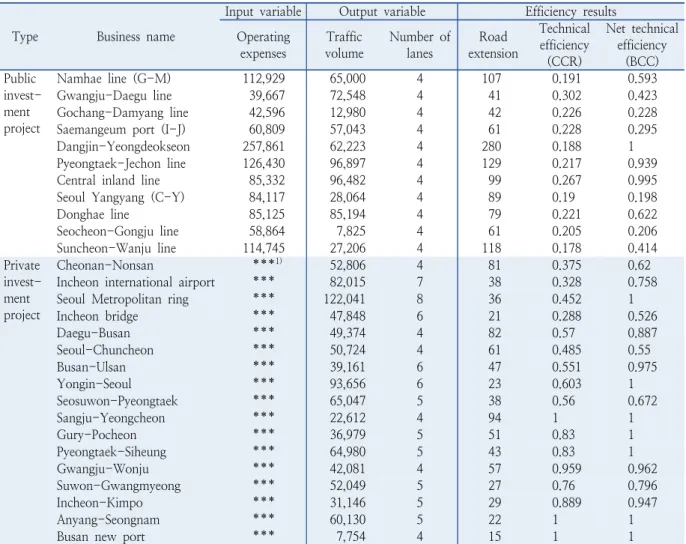Click the 'Seoul Metropolitan ring' row name
The image size is (686, 544).
pyautogui.click(x=122, y=299)
